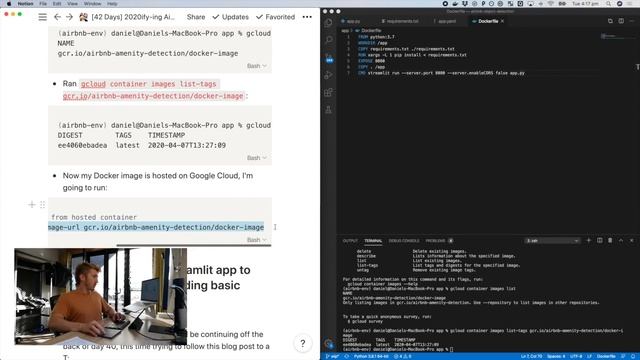Click the split editor icon in VS Code
640x360 pixels.
pos(621,21)
